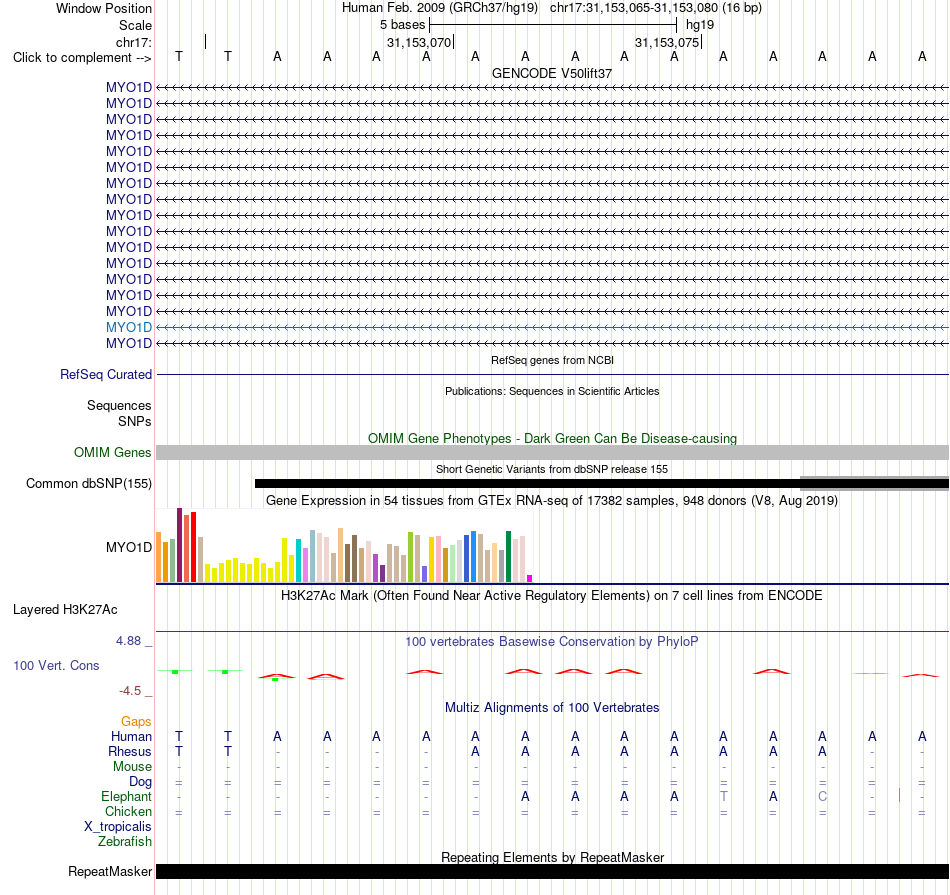Click the dark green GTEx expression bar

point(508,556)
